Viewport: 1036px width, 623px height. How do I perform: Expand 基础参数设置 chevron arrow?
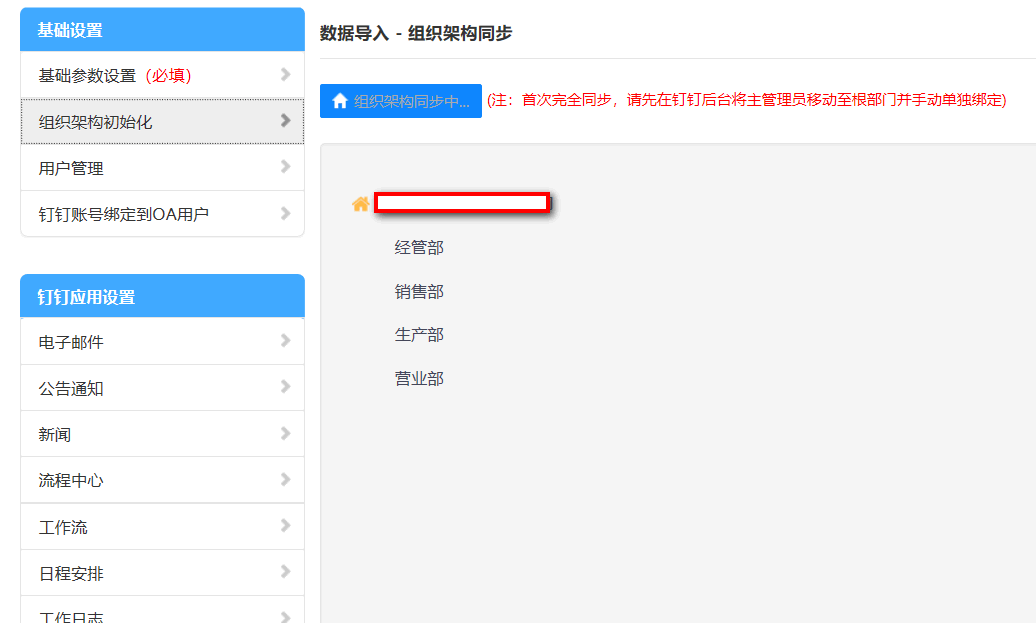285,75
